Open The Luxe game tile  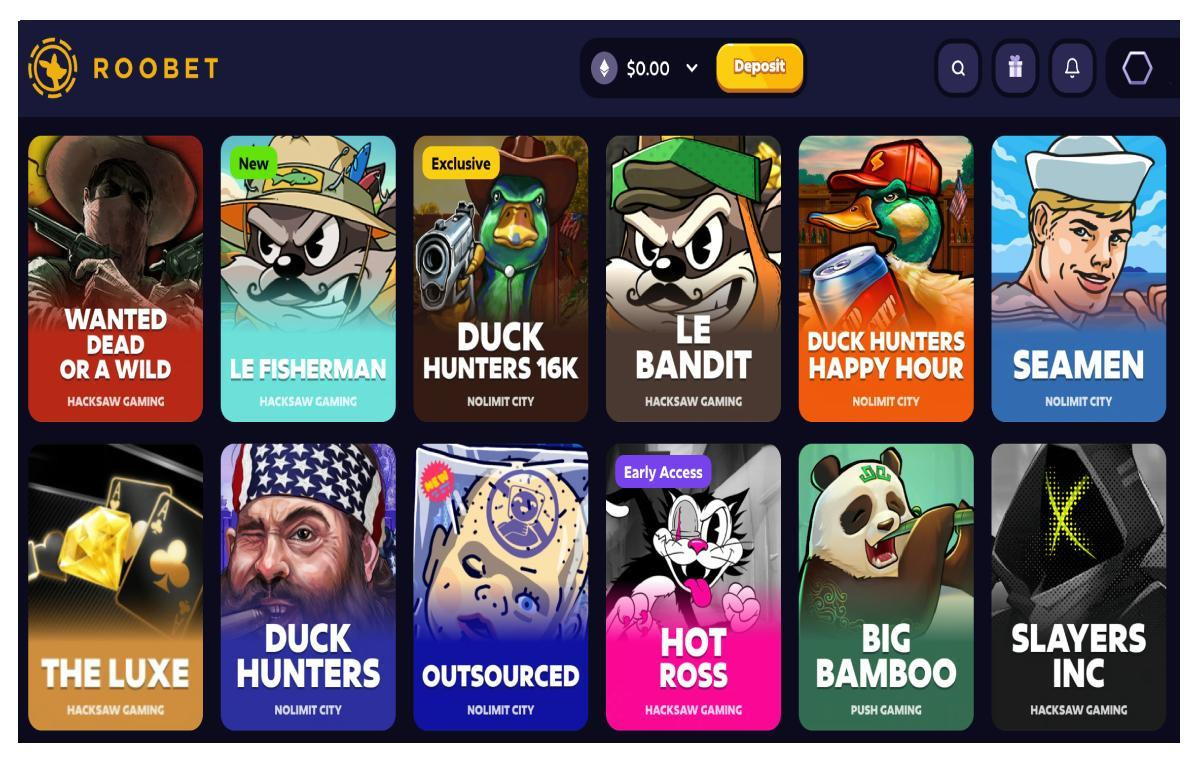115,587
